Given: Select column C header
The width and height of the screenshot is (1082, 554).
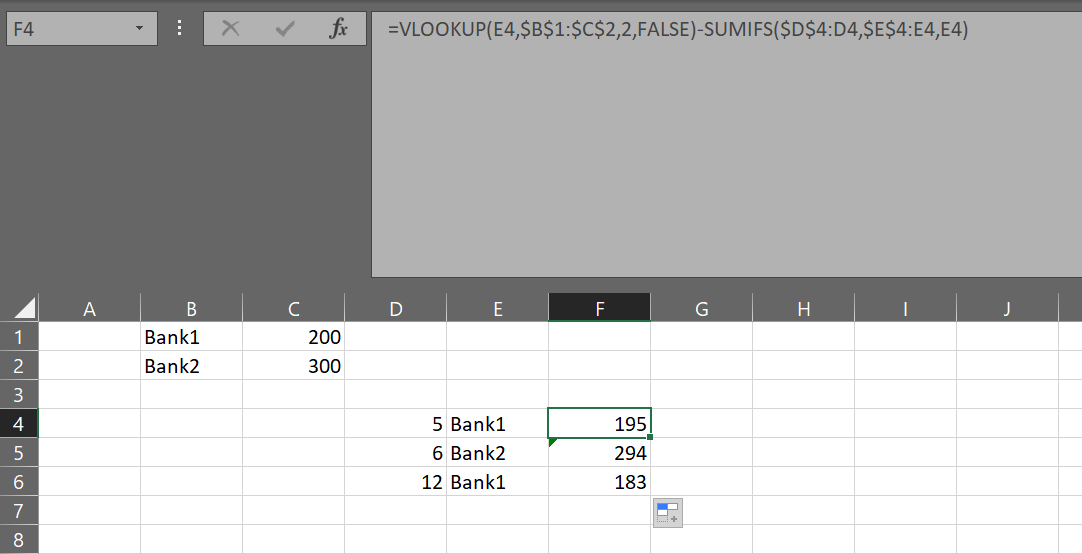Looking at the screenshot, I should 293,308.
